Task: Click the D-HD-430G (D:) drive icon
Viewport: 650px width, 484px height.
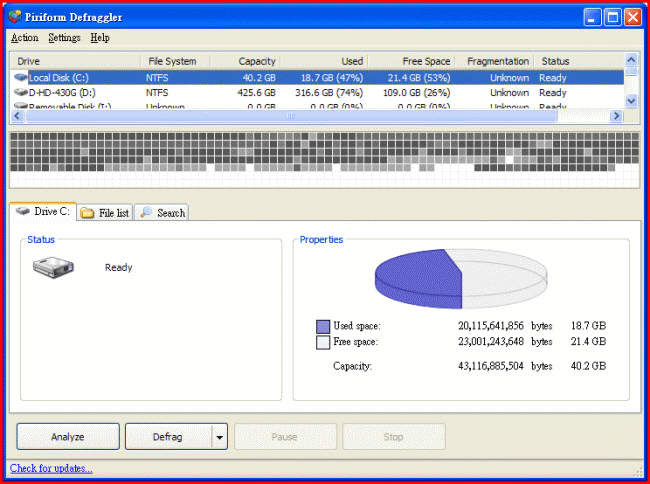Action: tap(21, 92)
